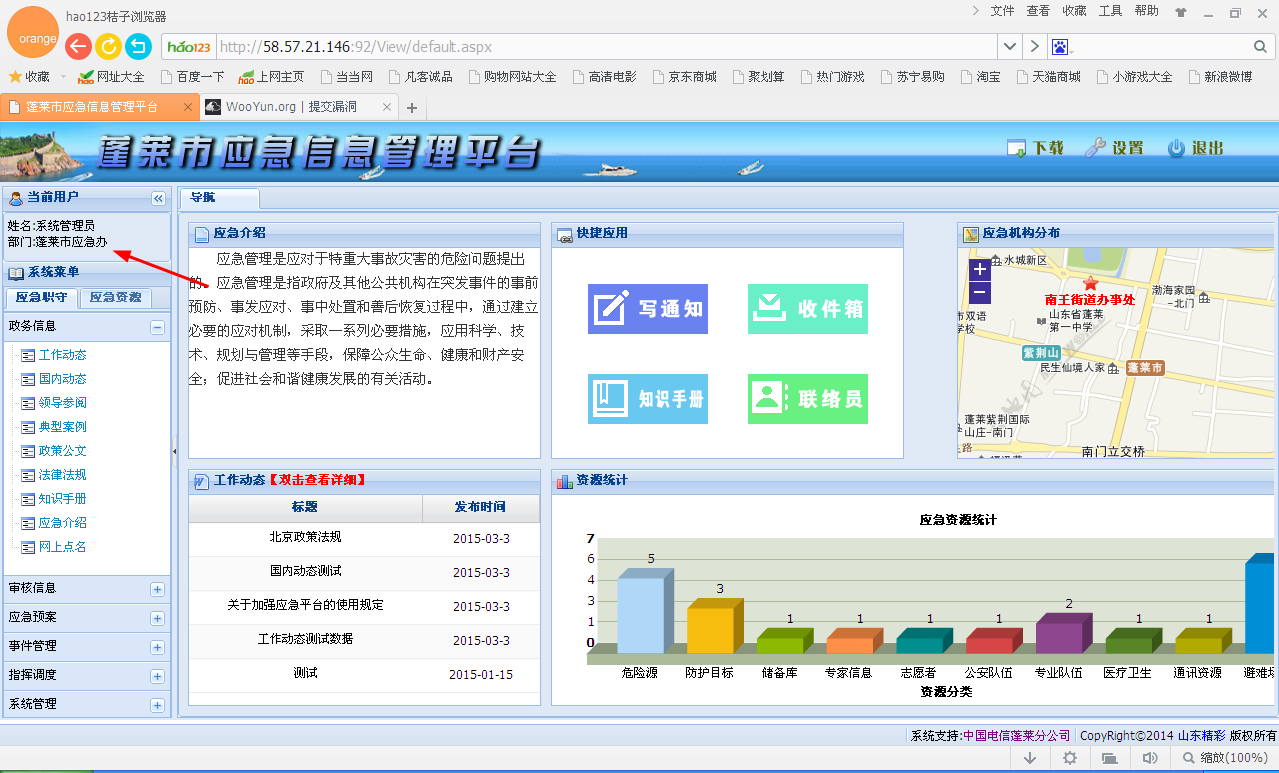Open the 法律法规 menu link
Screen dimensions: 1279x773
pyautogui.click(x=62, y=475)
